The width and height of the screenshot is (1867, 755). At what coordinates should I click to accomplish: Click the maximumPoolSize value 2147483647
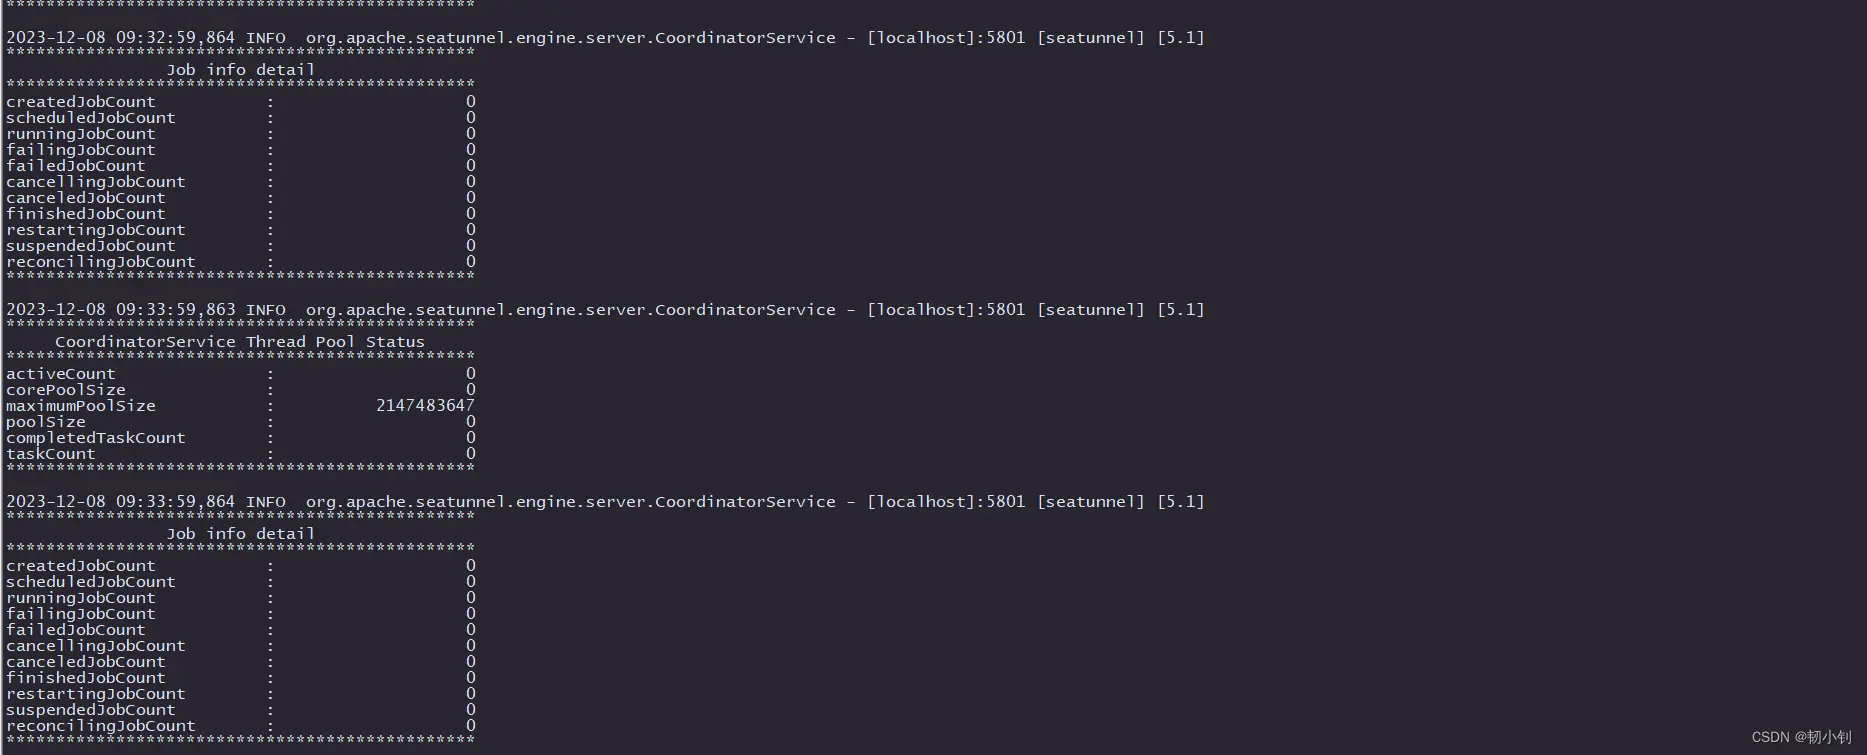tap(425, 406)
